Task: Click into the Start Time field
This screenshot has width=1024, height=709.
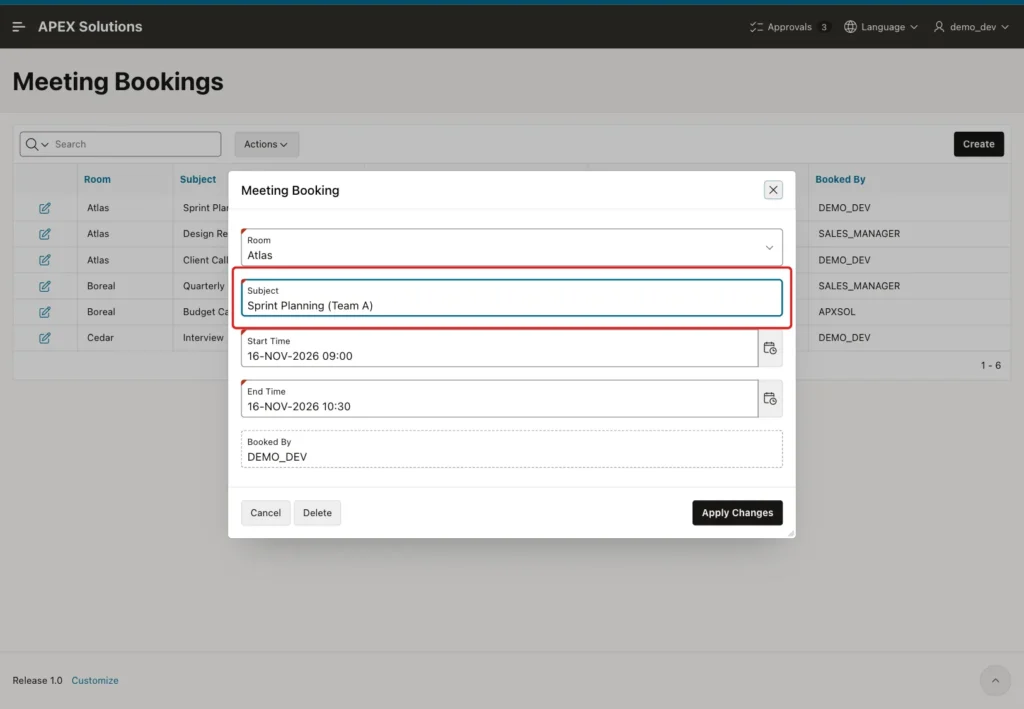Action: (x=500, y=348)
